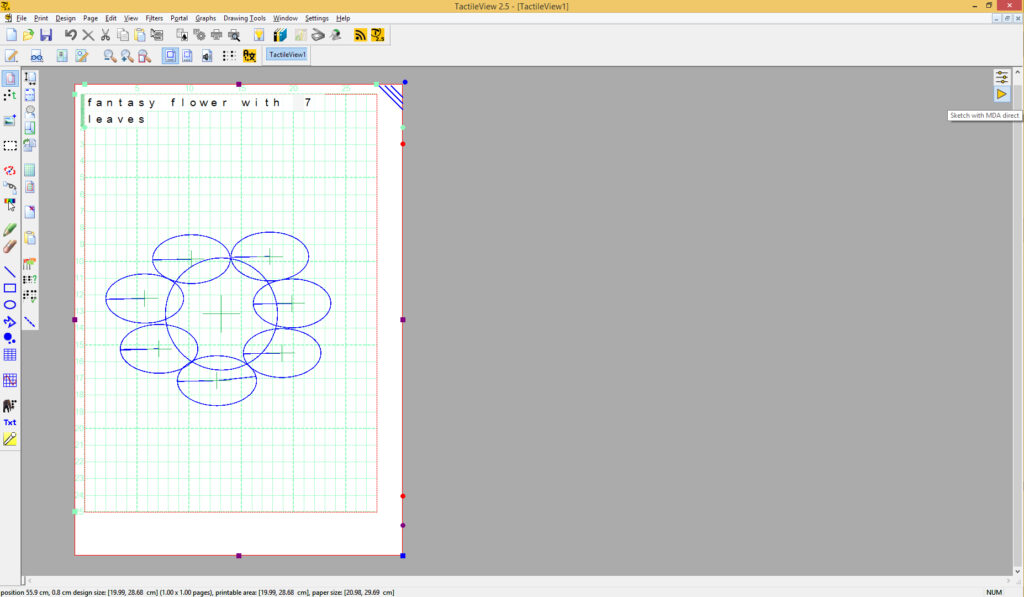Open the Design menu
1024x597 pixels.
pyautogui.click(x=65, y=18)
